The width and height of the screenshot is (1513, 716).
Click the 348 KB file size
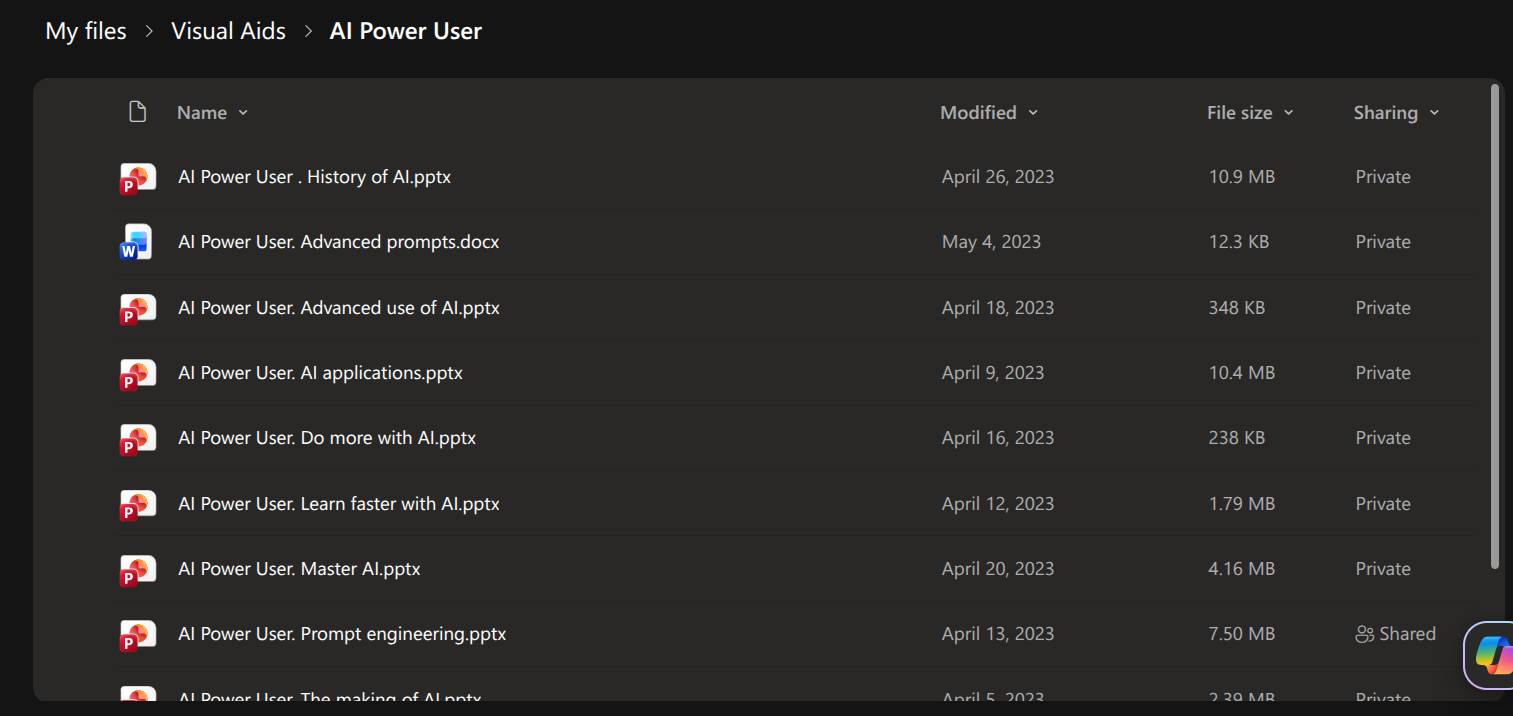coord(1237,308)
